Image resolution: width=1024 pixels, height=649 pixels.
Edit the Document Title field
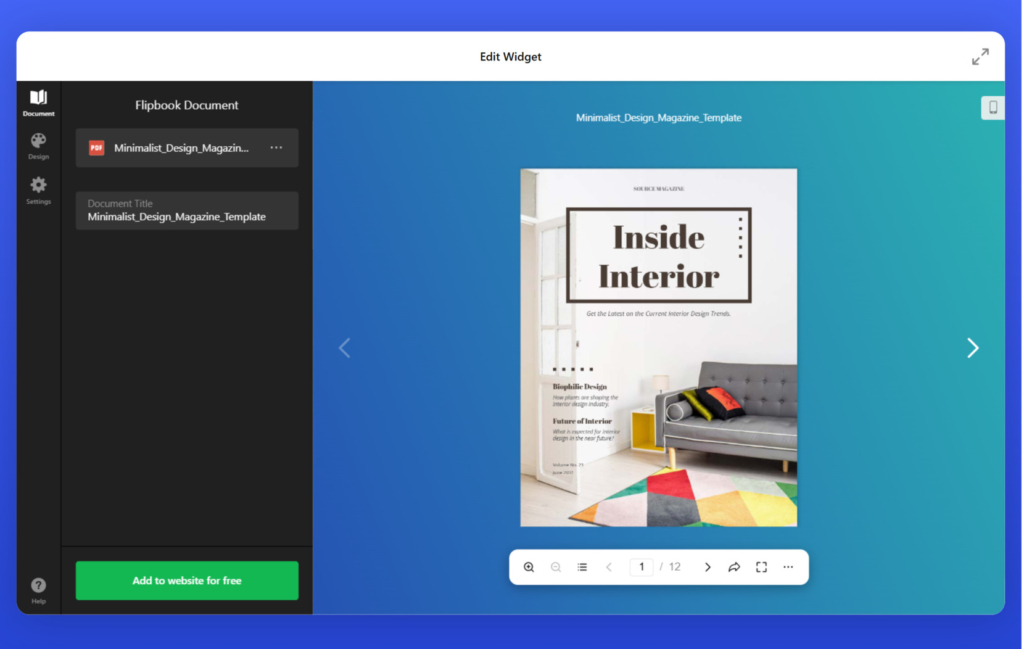[186, 215]
